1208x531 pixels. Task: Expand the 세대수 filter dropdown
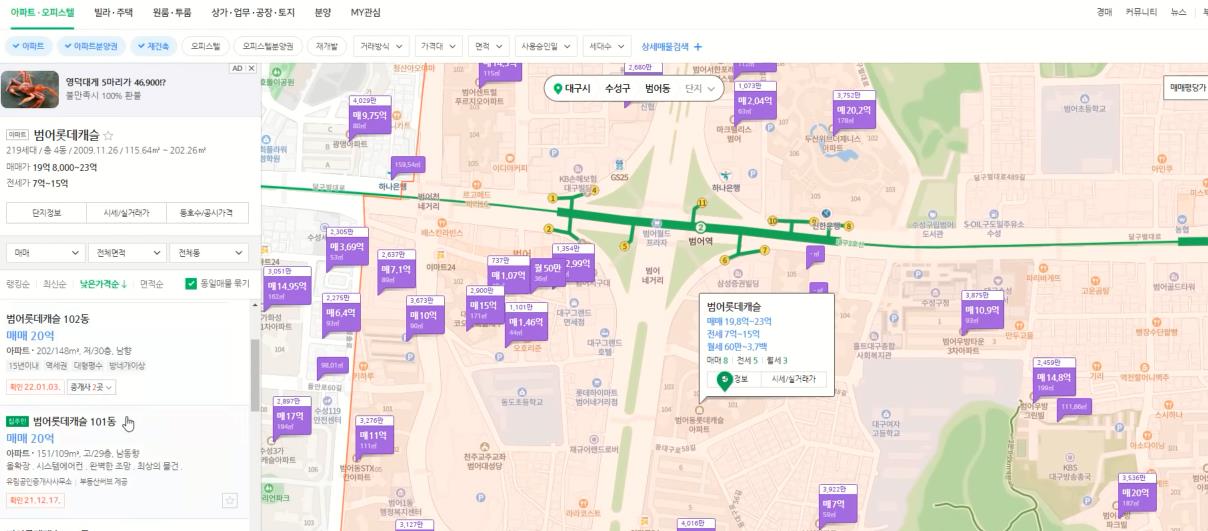(606, 46)
